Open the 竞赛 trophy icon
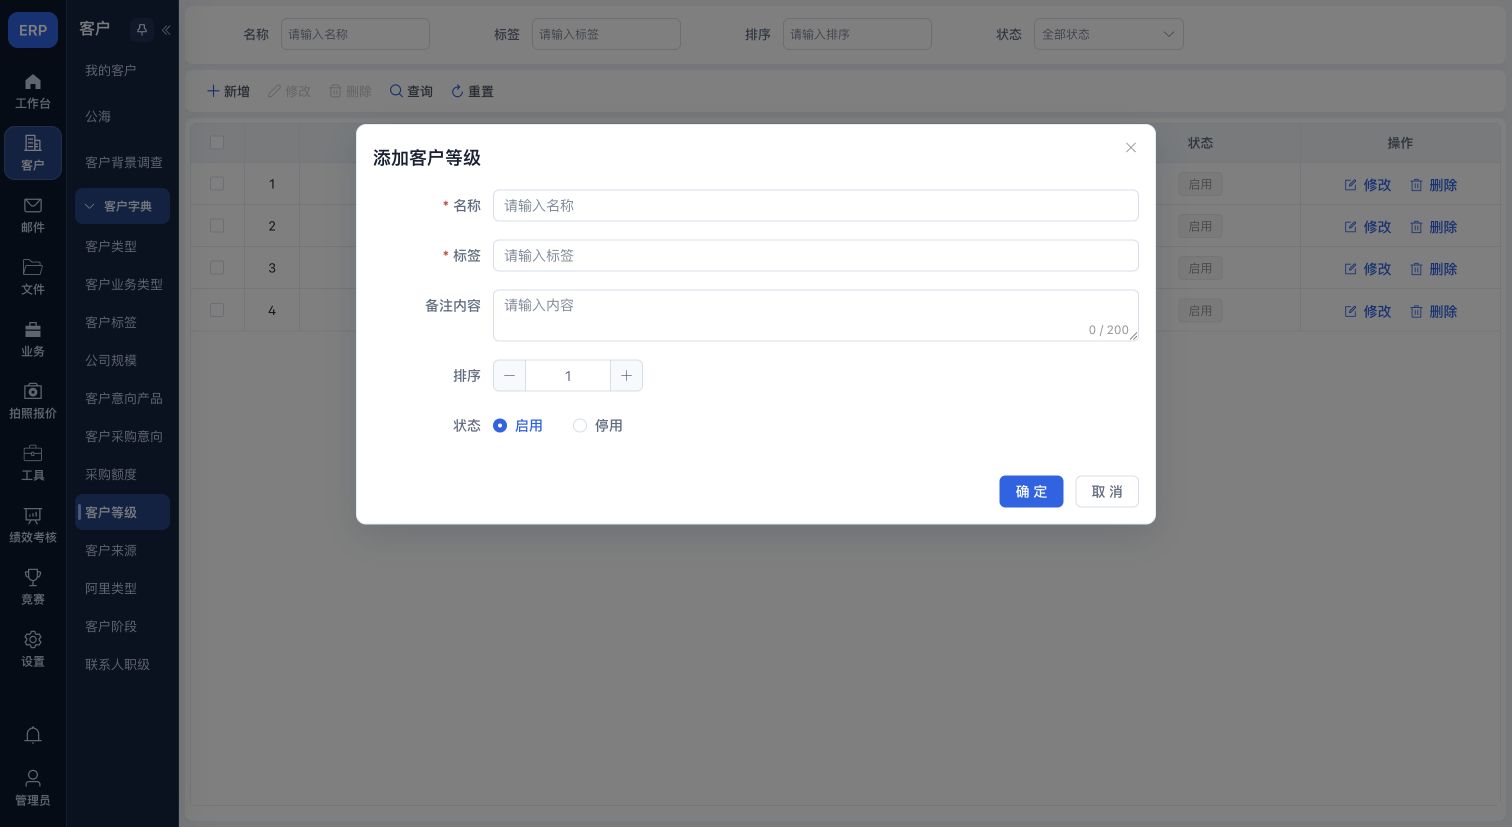1512x827 pixels. pos(33,578)
